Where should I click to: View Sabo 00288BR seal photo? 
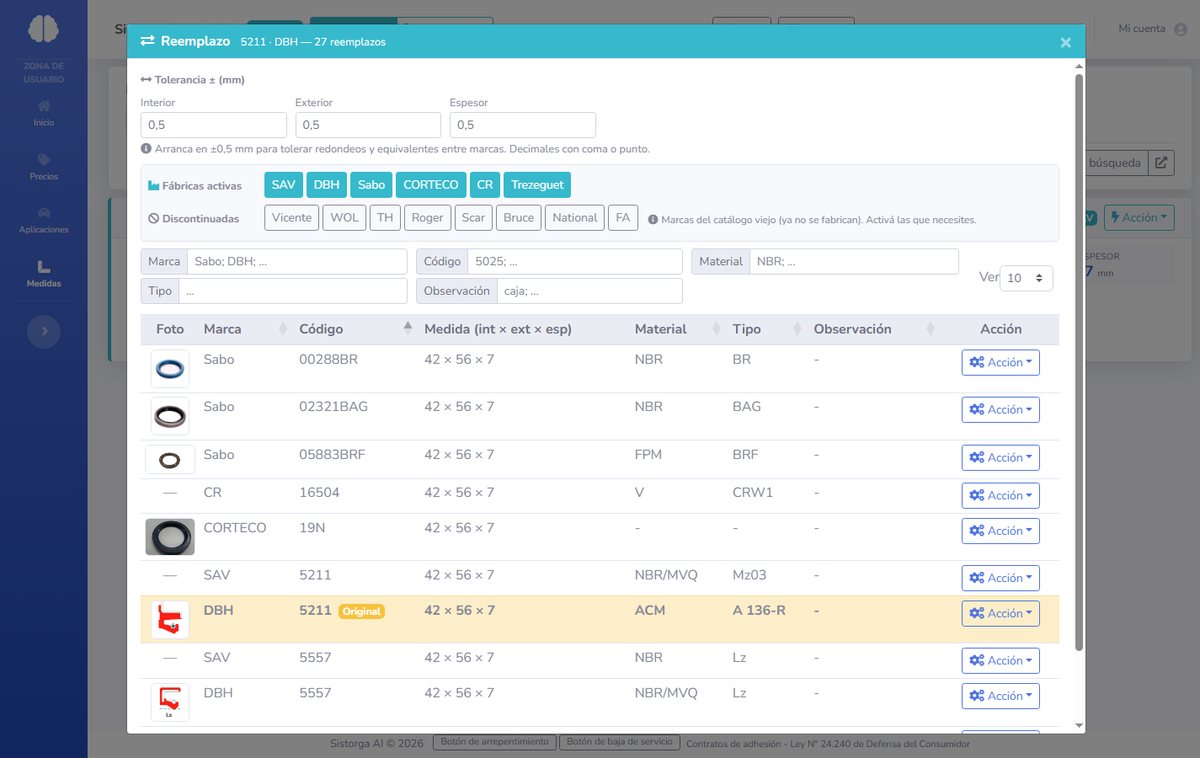click(x=170, y=369)
